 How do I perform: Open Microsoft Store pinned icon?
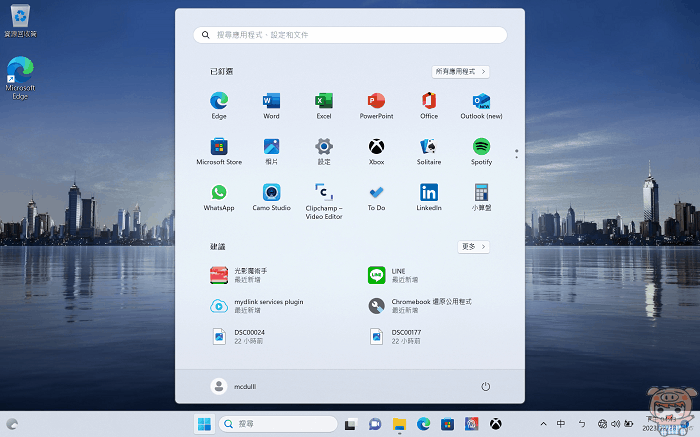pos(219,152)
